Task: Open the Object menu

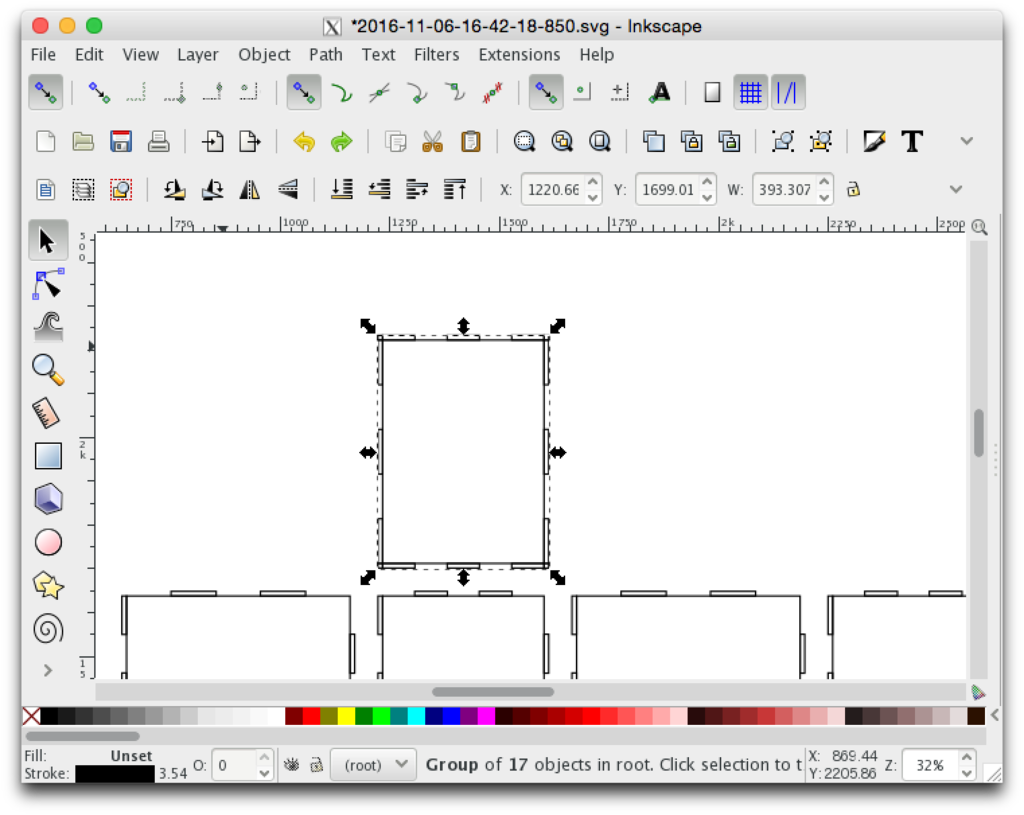Action: pos(264,54)
